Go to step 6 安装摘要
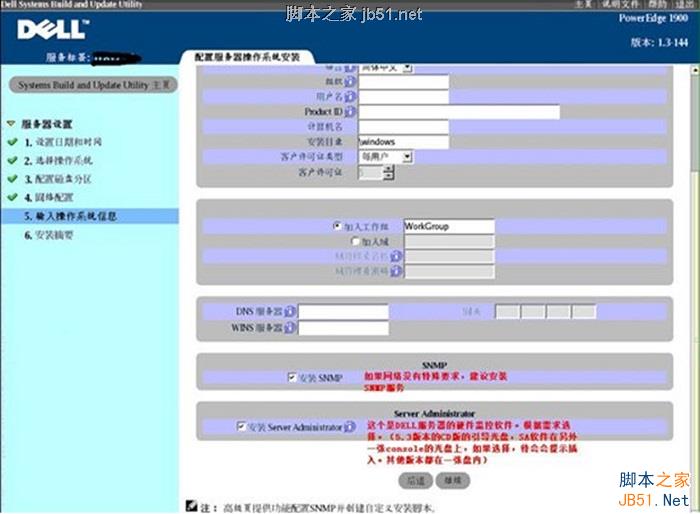The width and height of the screenshot is (700, 514). tap(49, 235)
